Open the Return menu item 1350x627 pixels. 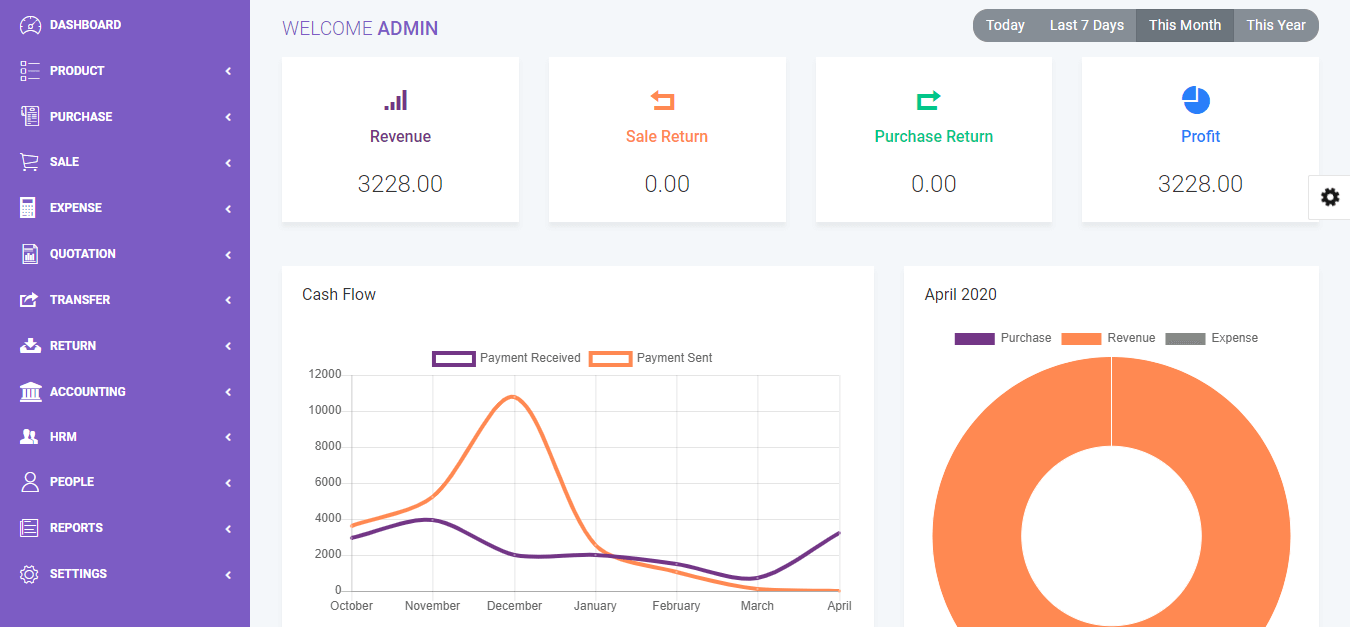tap(125, 346)
